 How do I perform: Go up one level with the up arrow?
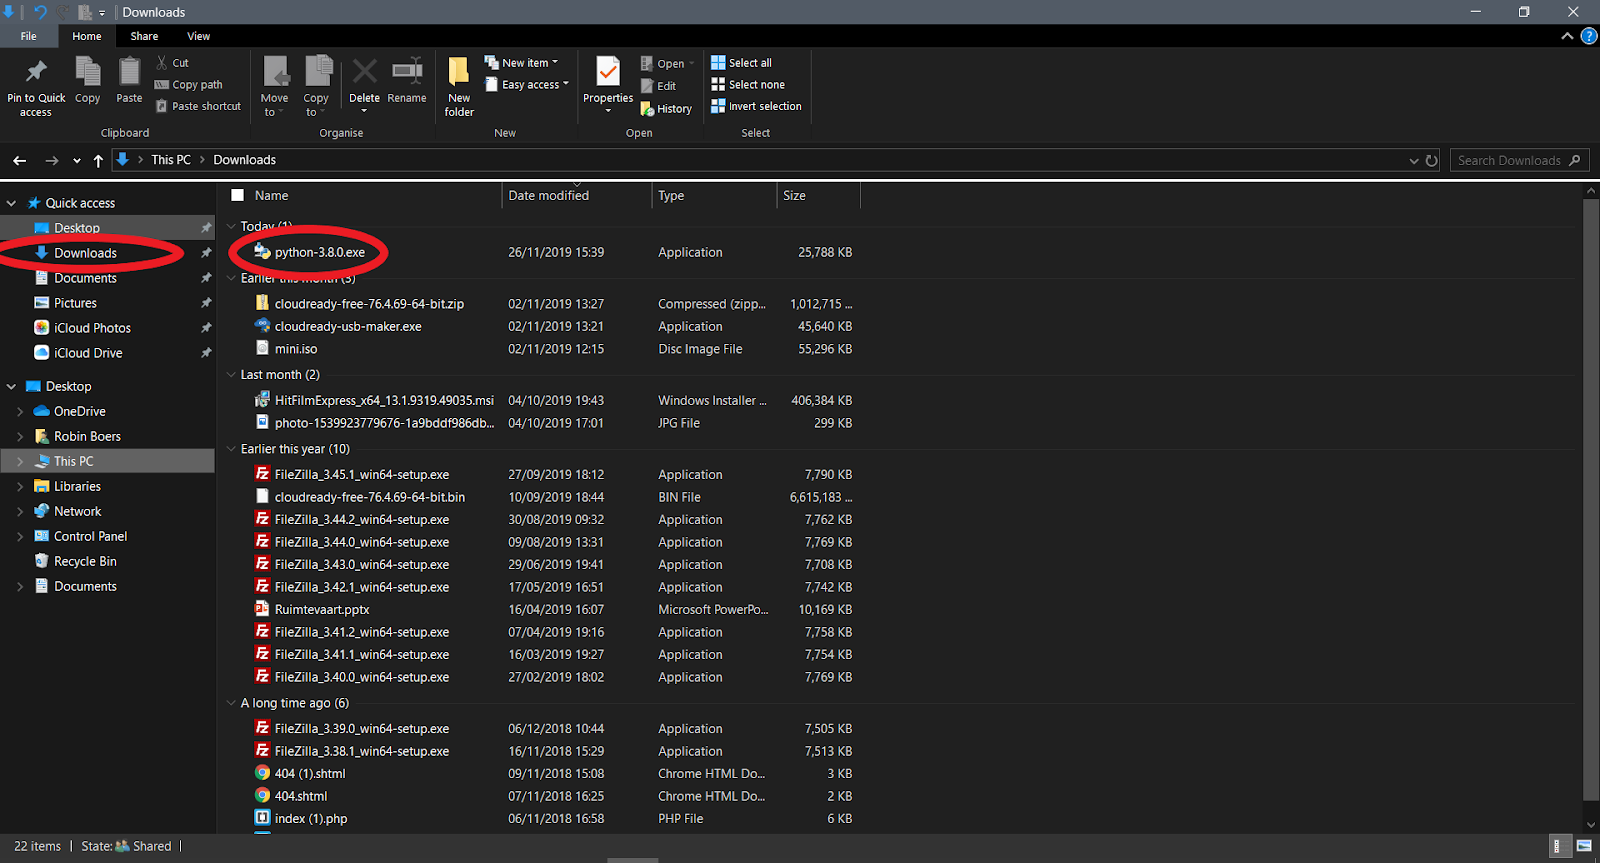pyautogui.click(x=98, y=160)
